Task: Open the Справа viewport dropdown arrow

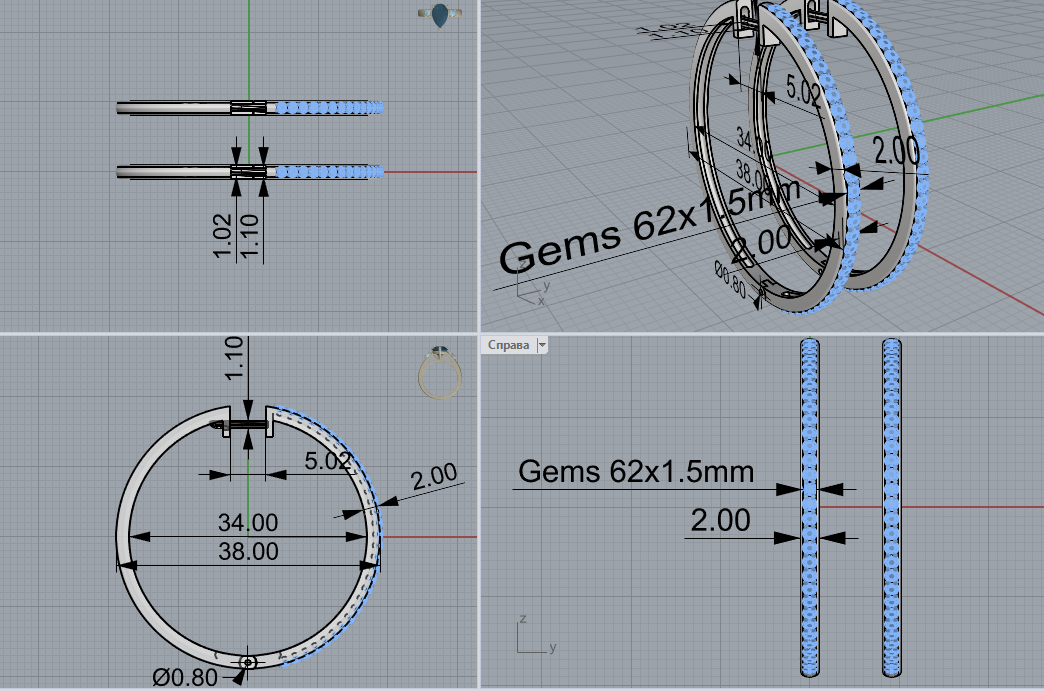Action: tap(542, 345)
